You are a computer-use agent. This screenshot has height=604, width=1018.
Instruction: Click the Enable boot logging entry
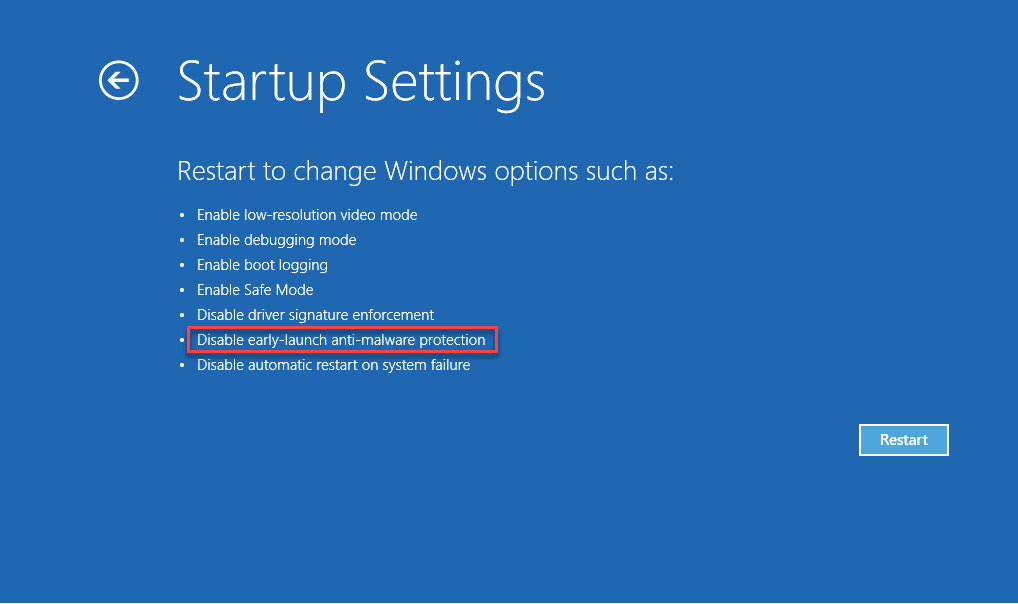[262, 265]
